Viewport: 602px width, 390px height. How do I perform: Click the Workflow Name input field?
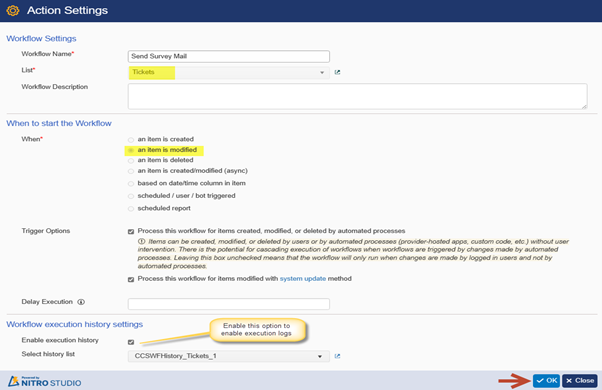[229, 56]
